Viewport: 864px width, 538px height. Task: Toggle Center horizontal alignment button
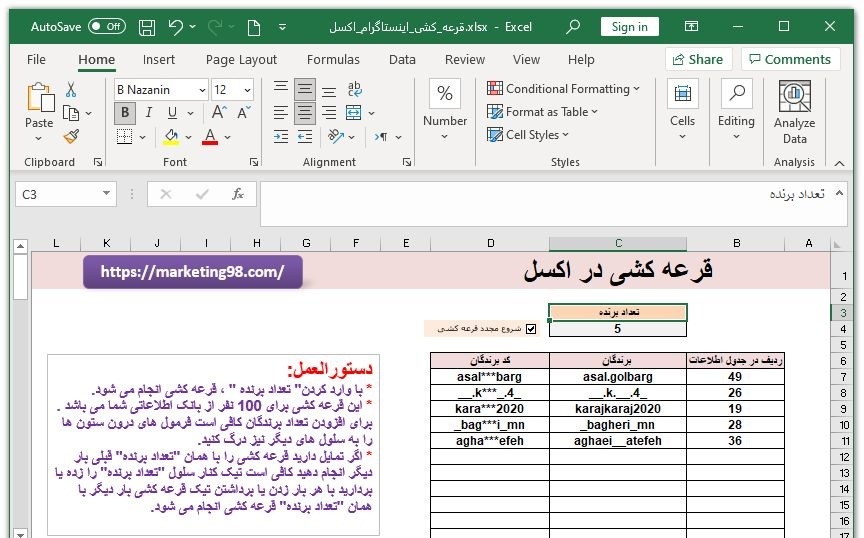[305, 113]
